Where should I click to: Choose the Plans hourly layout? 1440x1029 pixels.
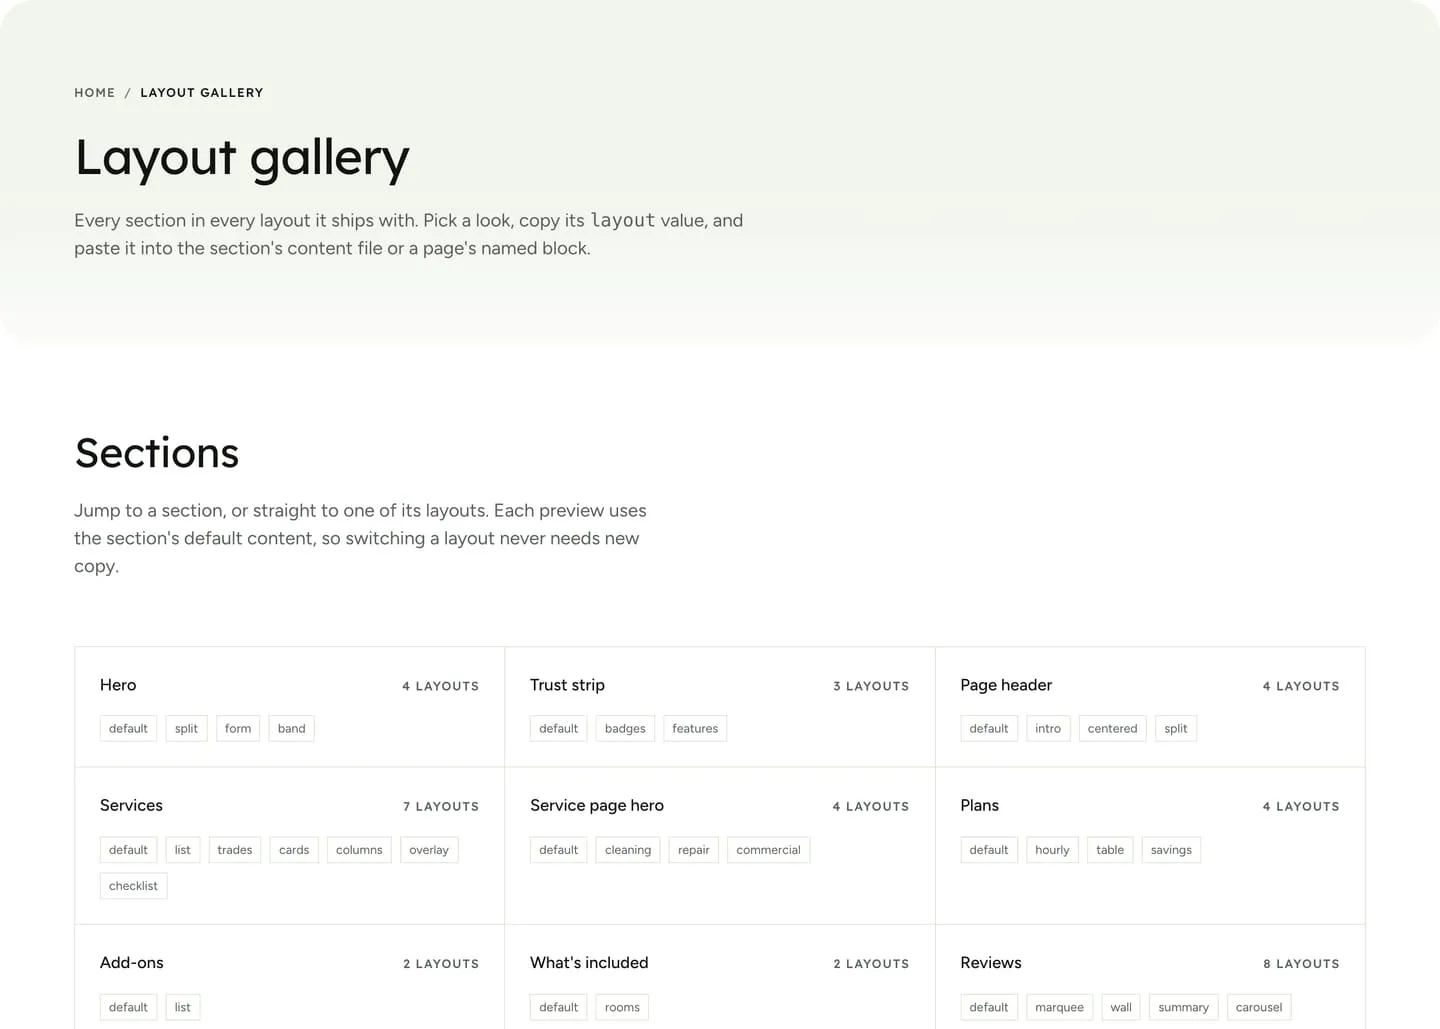coord(1052,850)
